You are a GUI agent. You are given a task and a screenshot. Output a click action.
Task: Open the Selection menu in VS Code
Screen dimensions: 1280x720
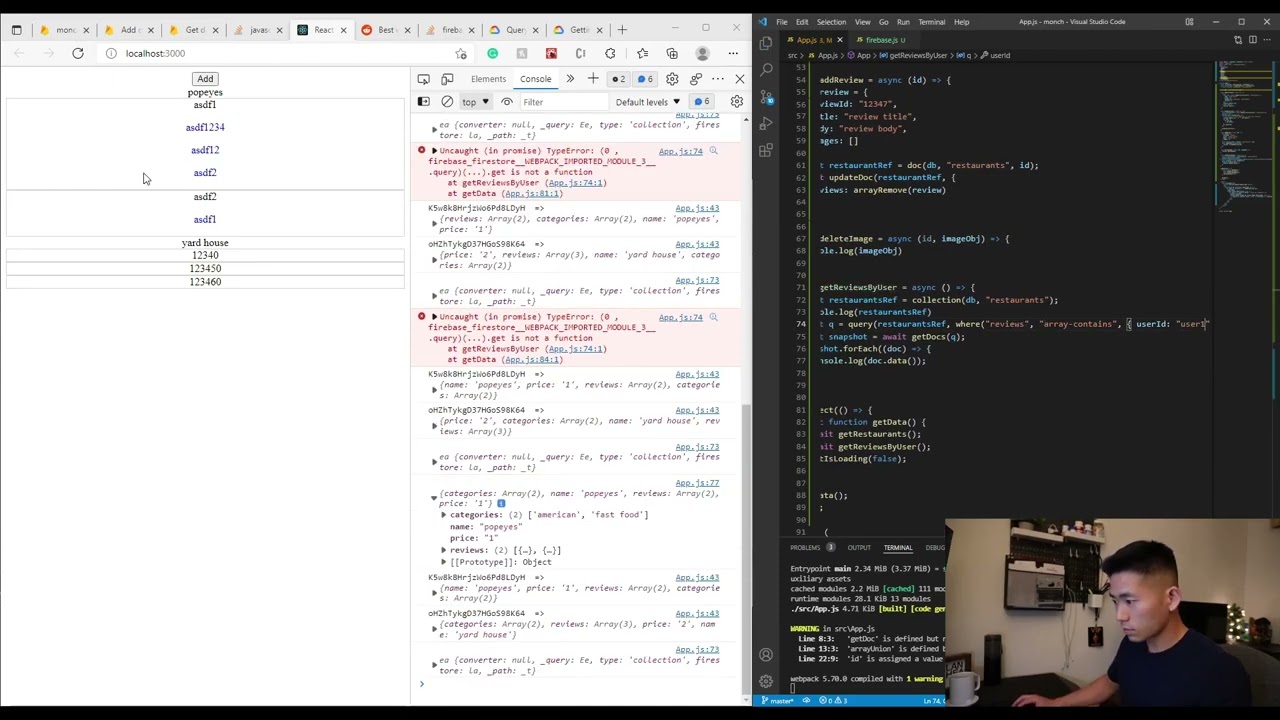coord(831,22)
